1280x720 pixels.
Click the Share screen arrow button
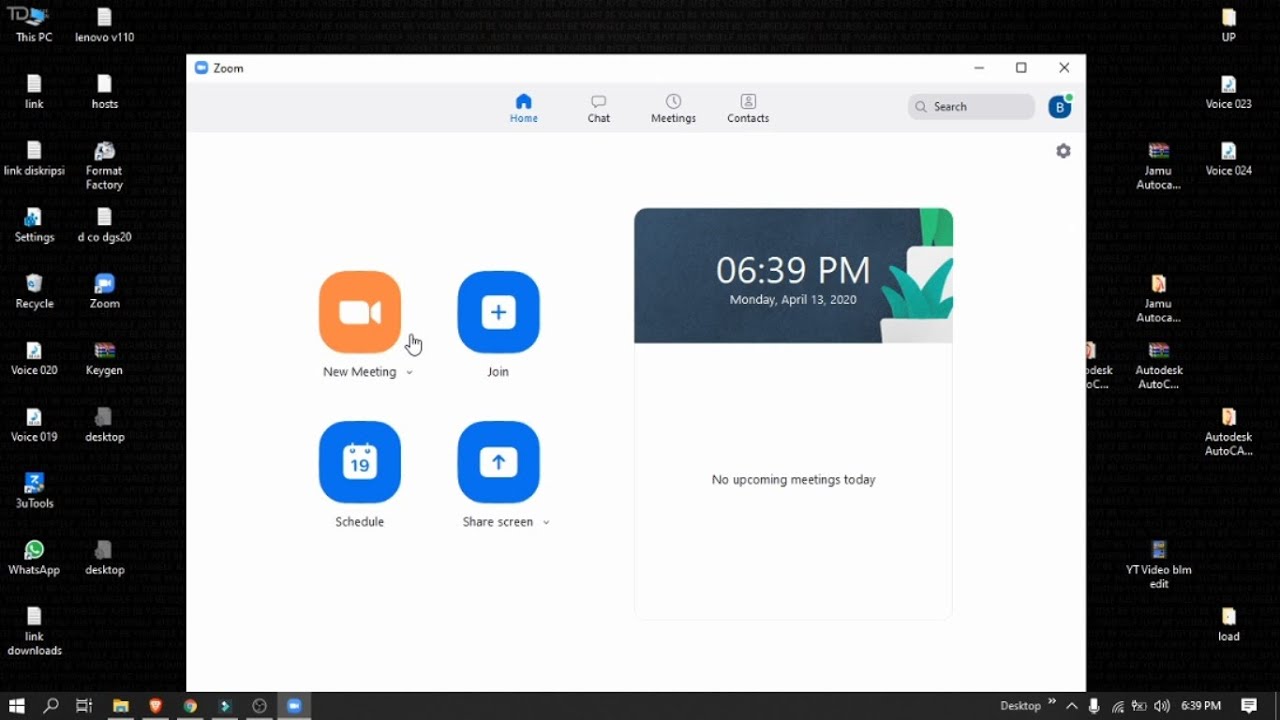(498, 462)
